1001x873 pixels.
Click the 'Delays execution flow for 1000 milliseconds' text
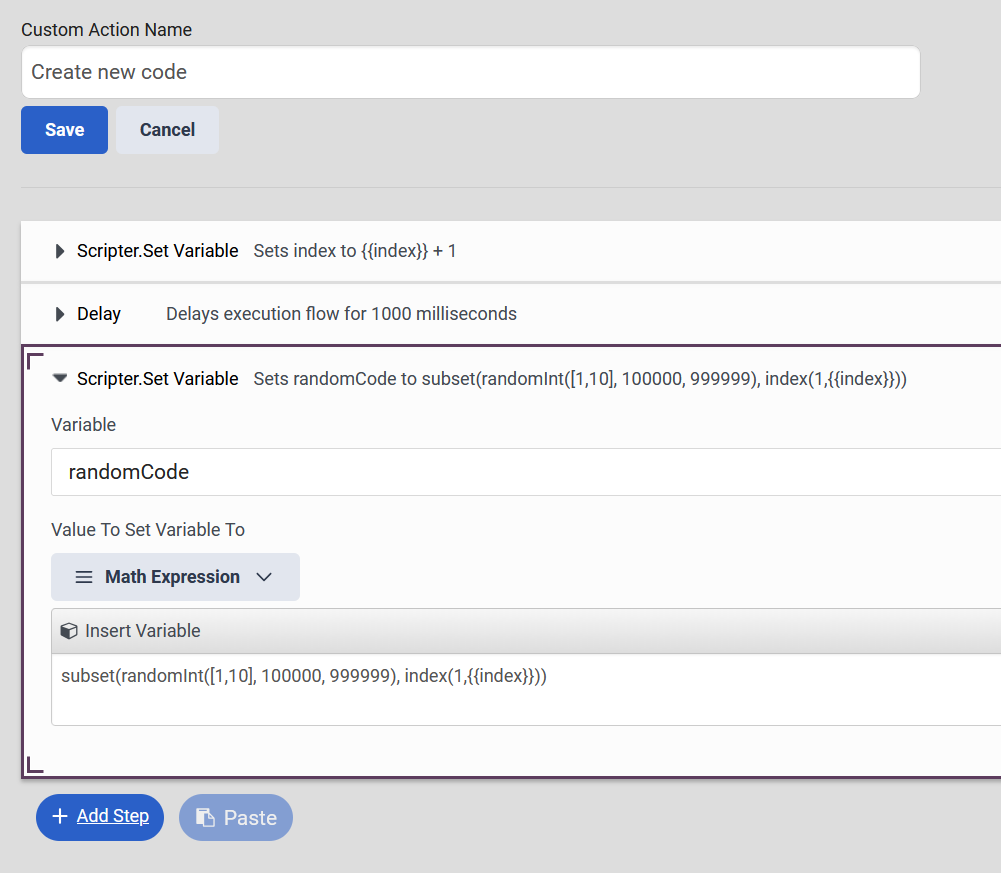click(x=341, y=314)
